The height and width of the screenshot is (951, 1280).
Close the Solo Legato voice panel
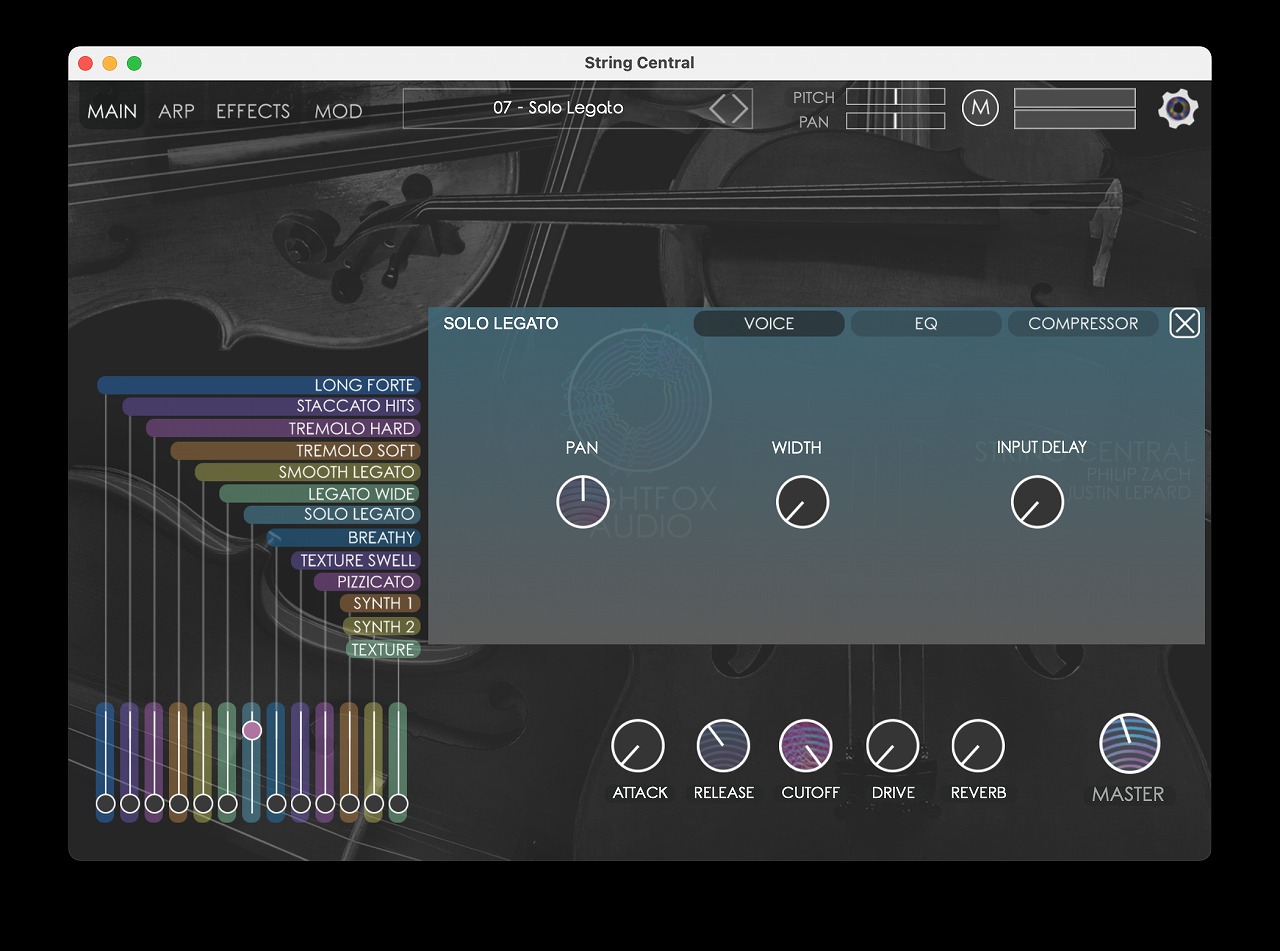(1184, 323)
